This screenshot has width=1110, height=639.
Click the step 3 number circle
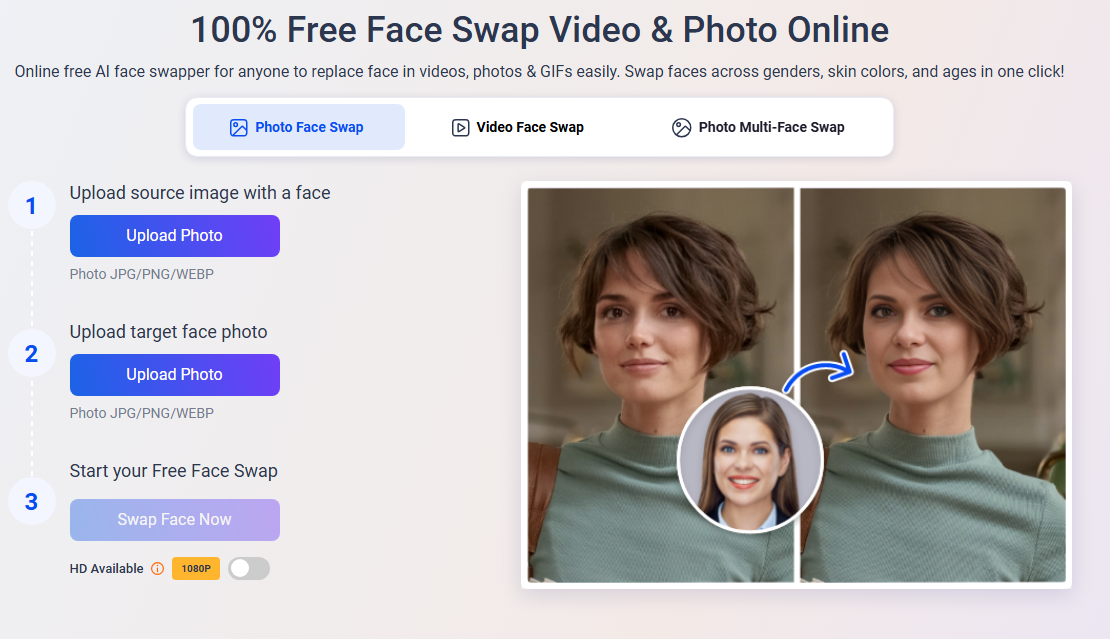[x=31, y=500]
